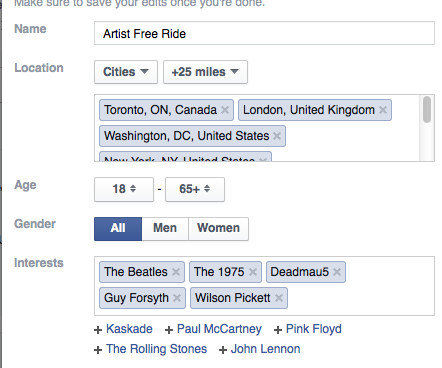Open the Cities location type dropdown
This screenshot has width=442, height=368.
coord(126,72)
